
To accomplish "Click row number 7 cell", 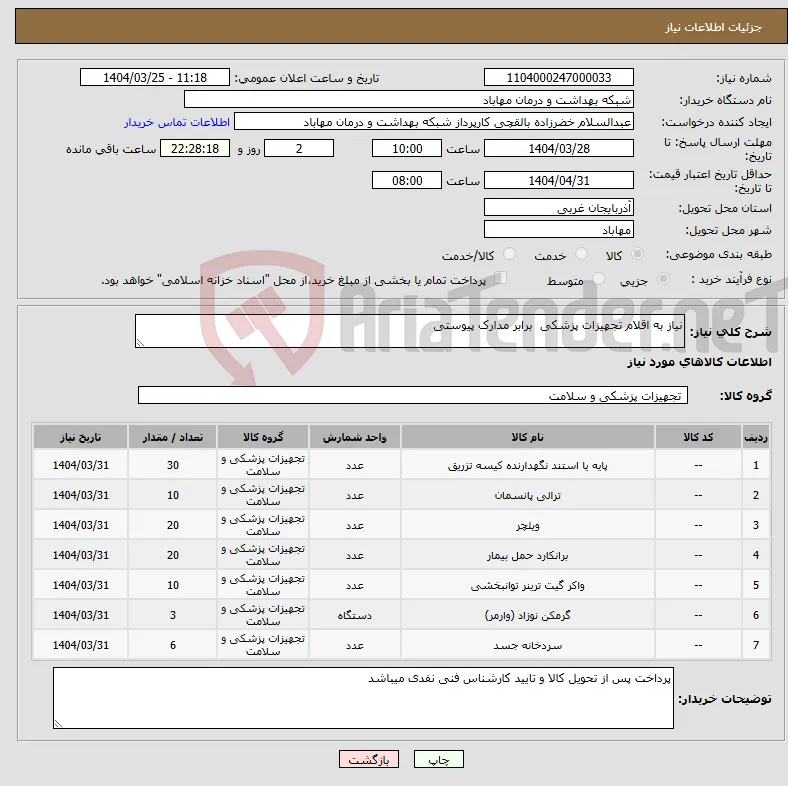I will pos(755,645).
